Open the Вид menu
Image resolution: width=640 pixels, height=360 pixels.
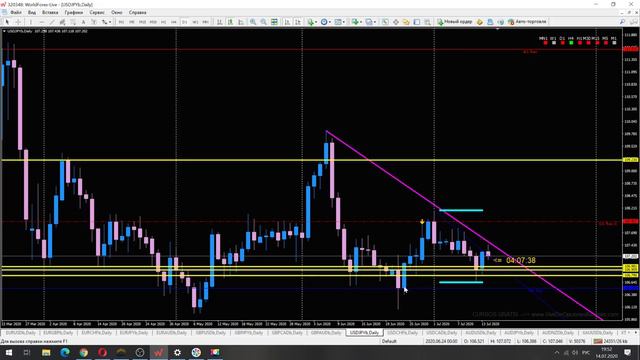pos(31,13)
